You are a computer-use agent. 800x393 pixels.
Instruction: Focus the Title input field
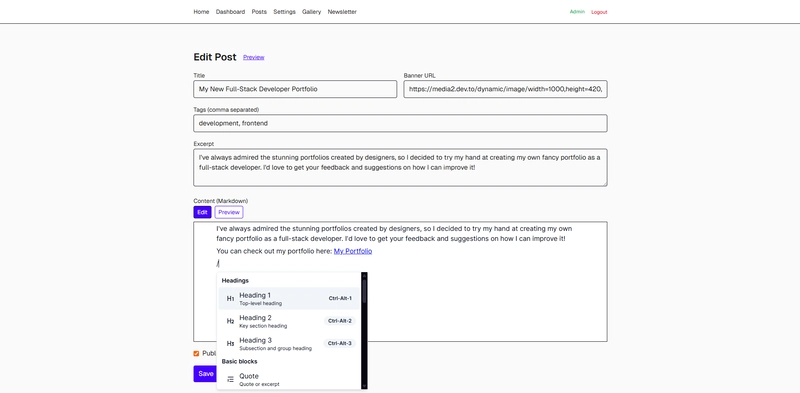295,89
